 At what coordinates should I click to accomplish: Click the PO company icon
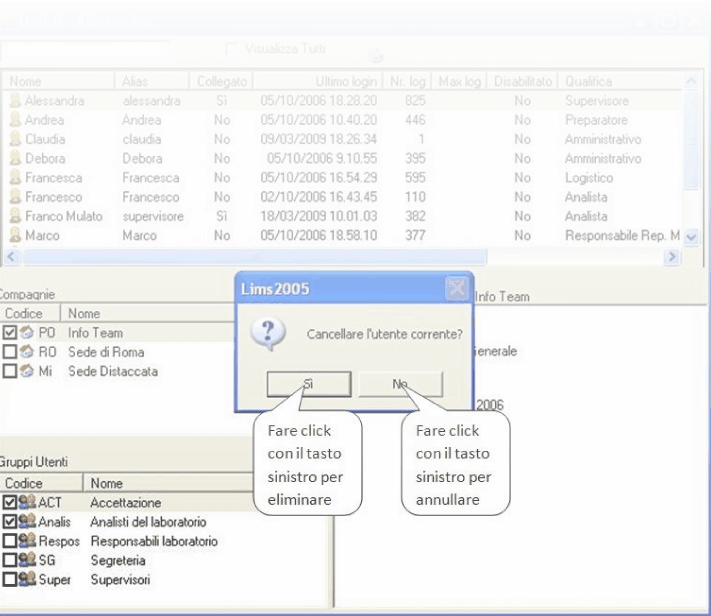tap(27, 332)
